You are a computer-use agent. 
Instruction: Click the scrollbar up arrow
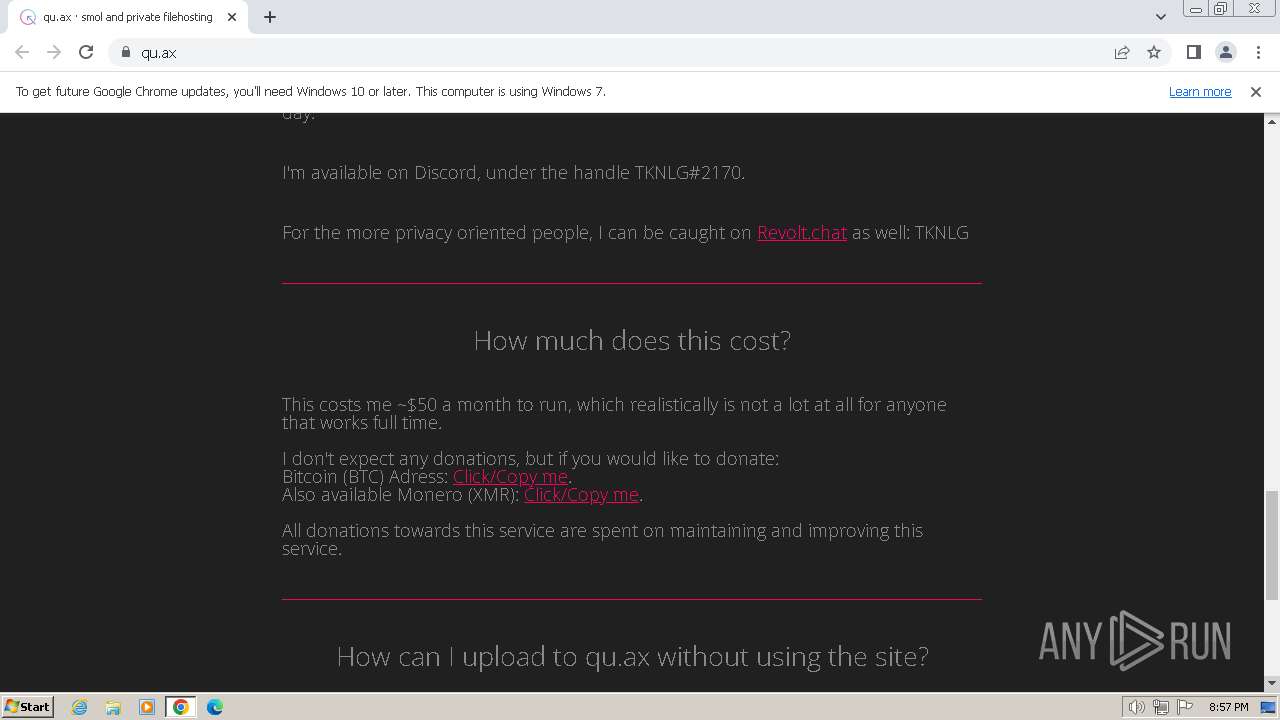tap(1272, 121)
